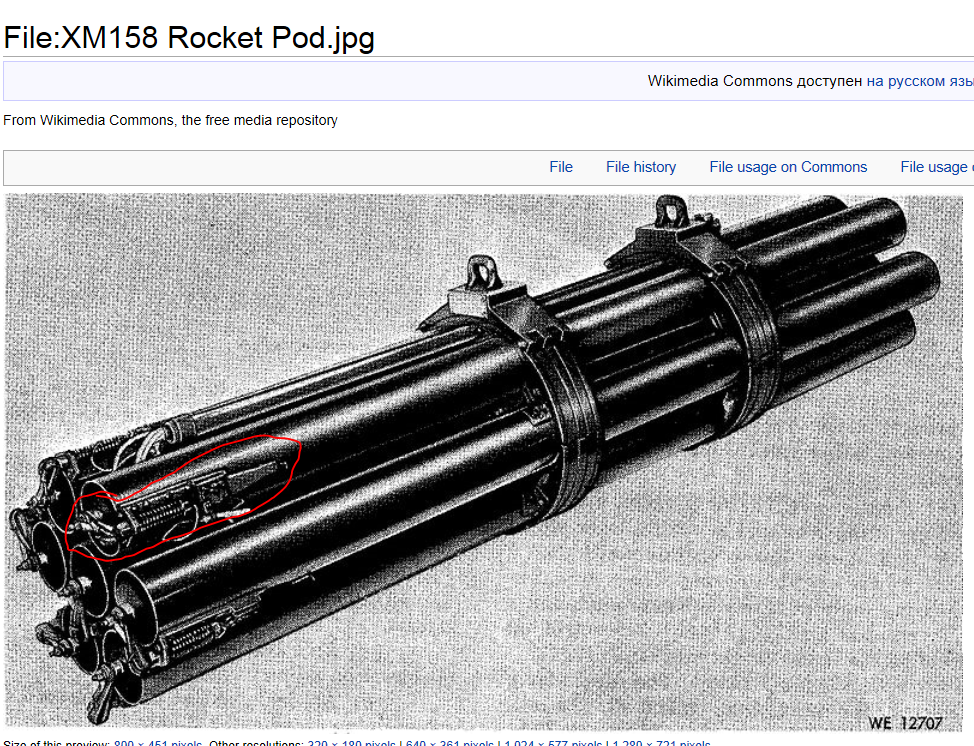Viewport: 974px width, 746px height.
Task: Open the File tab
Action: (x=560, y=167)
